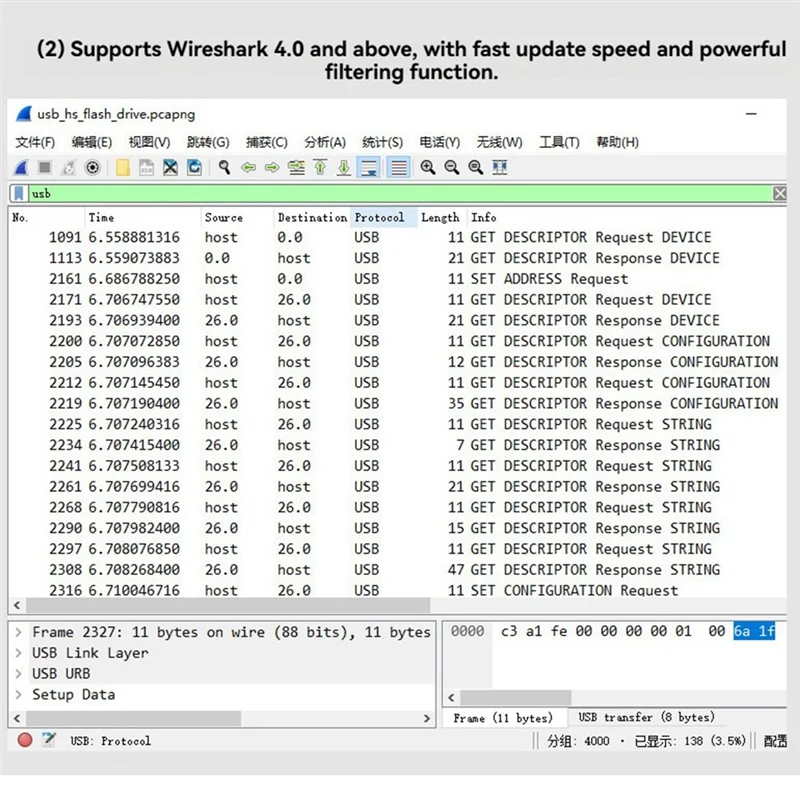Toggle auto-scroll during live capture
The height and width of the screenshot is (800, 800).
point(370,167)
